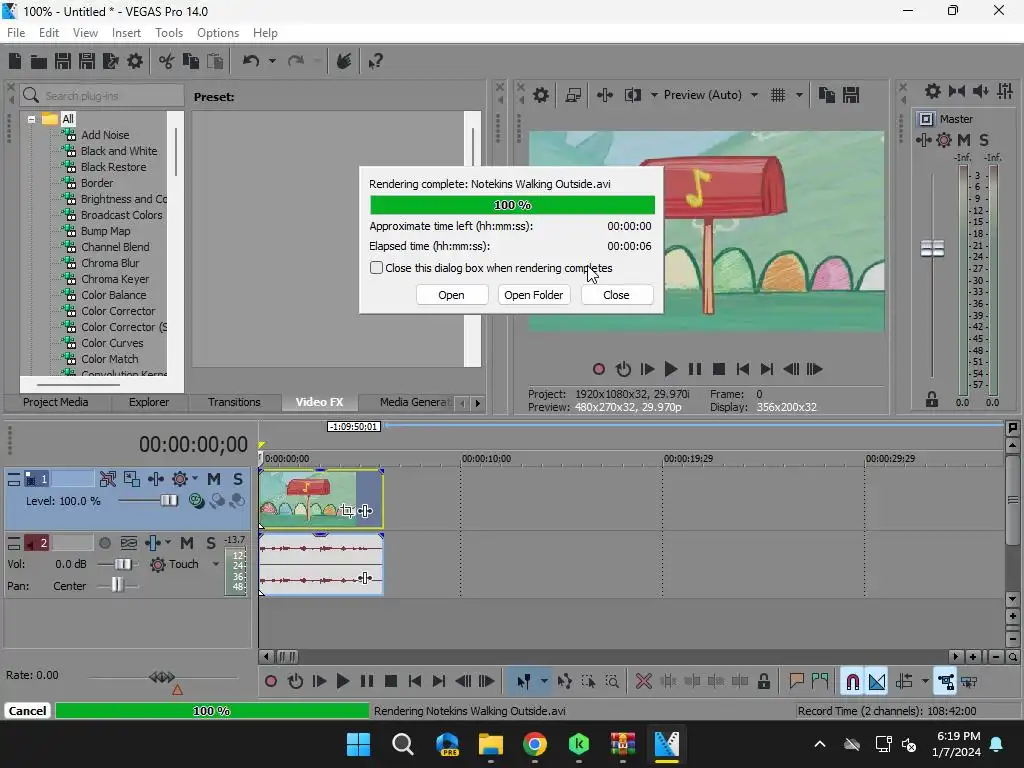Click the Lock event padlock icon in toolbar
The height and width of the screenshot is (768, 1024).
[x=763, y=681]
